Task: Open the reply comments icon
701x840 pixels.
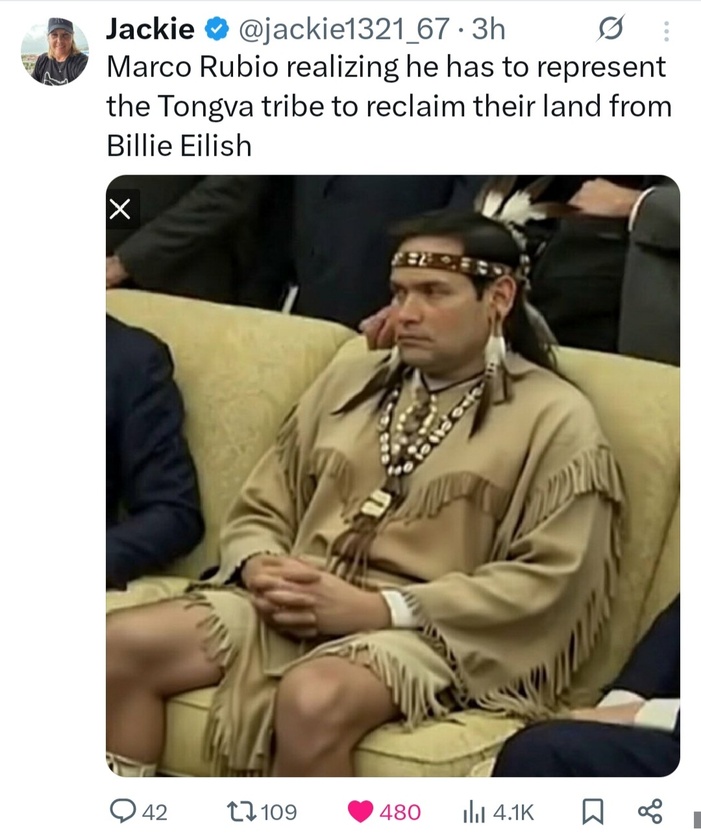Action: pyautogui.click(x=123, y=811)
